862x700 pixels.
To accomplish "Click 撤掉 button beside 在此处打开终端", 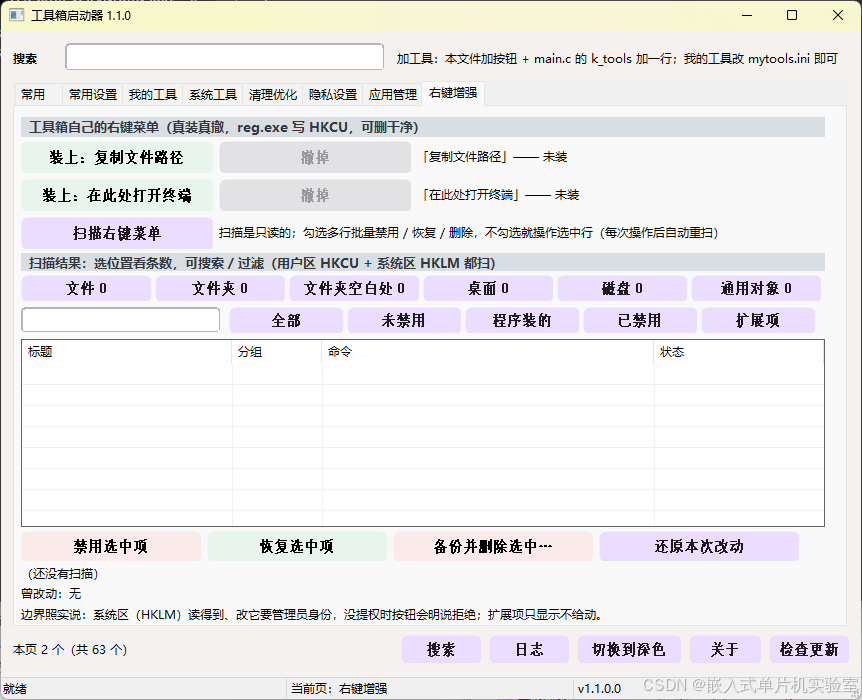I will pos(315,195).
